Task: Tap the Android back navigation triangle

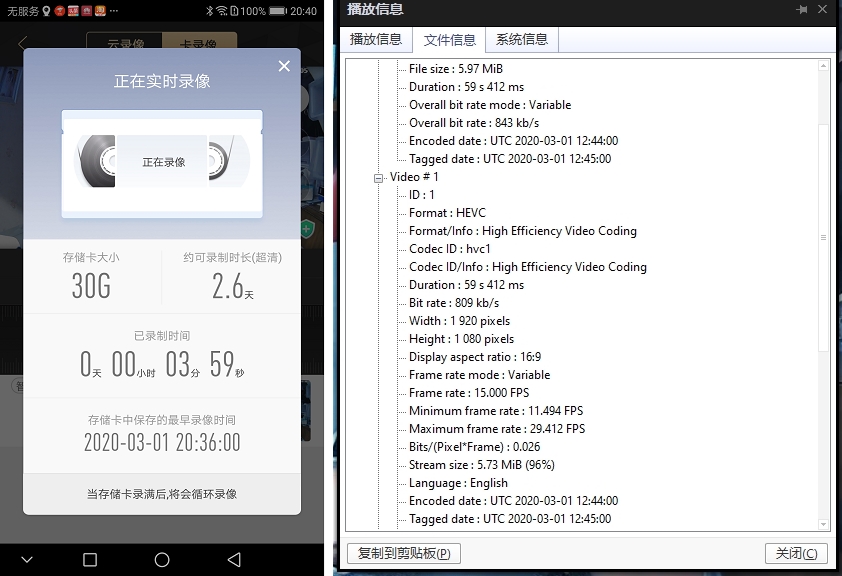Action: coord(235,559)
